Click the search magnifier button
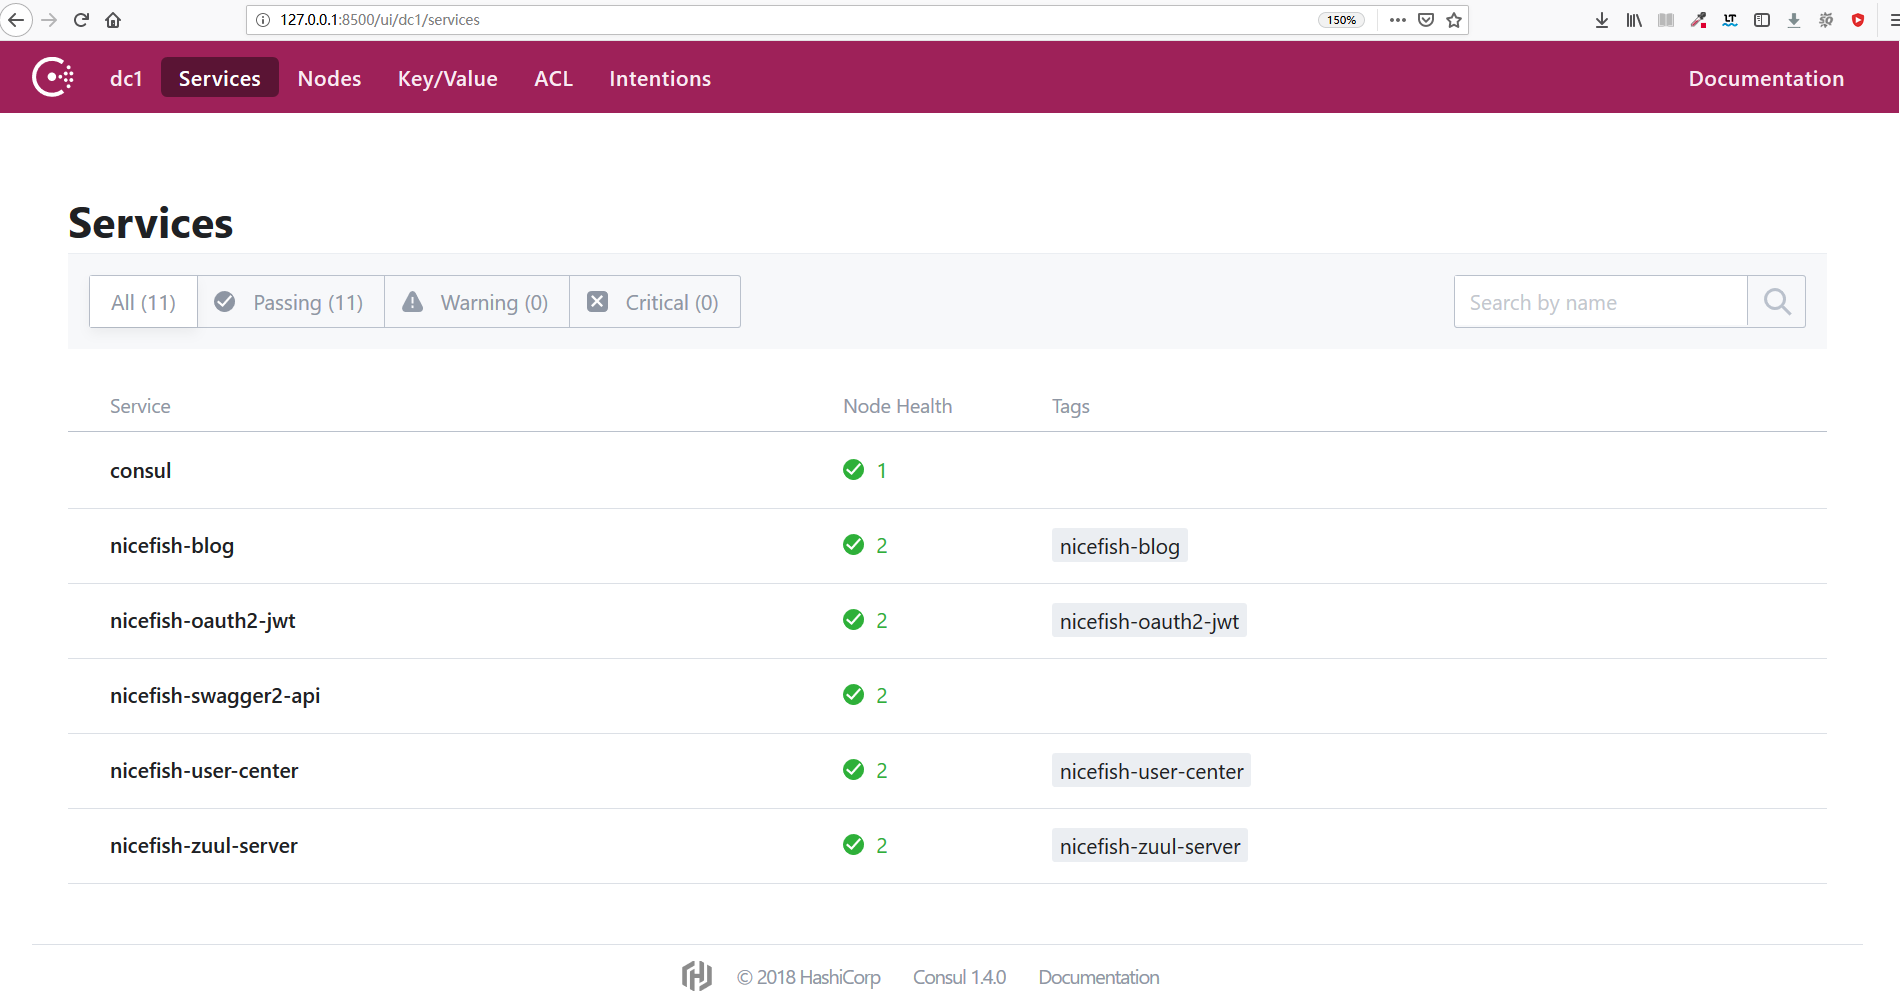Image resolution: width=1900 pixels, height=996 pixels. coord(1776,301)
